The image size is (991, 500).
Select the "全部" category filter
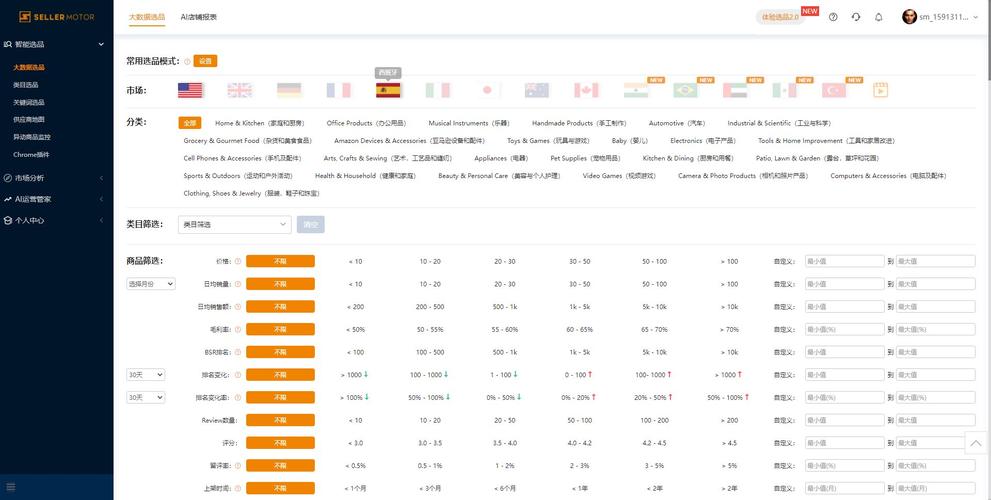click(190, 123)
